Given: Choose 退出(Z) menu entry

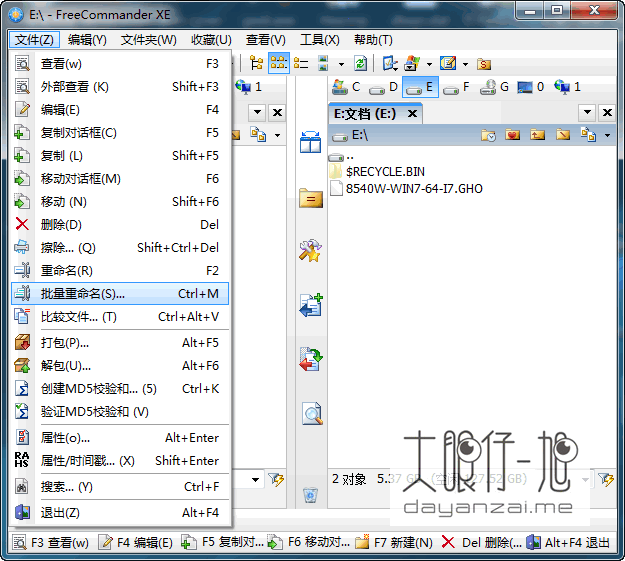Looking at the screenshot, I should pyautogui.click(x=120, y=513).
